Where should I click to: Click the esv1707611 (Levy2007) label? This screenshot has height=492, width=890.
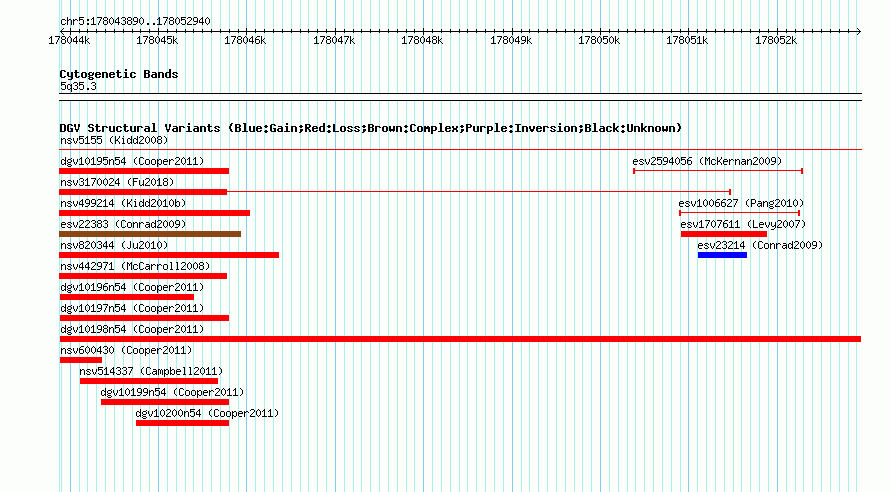tap(743, 224)
